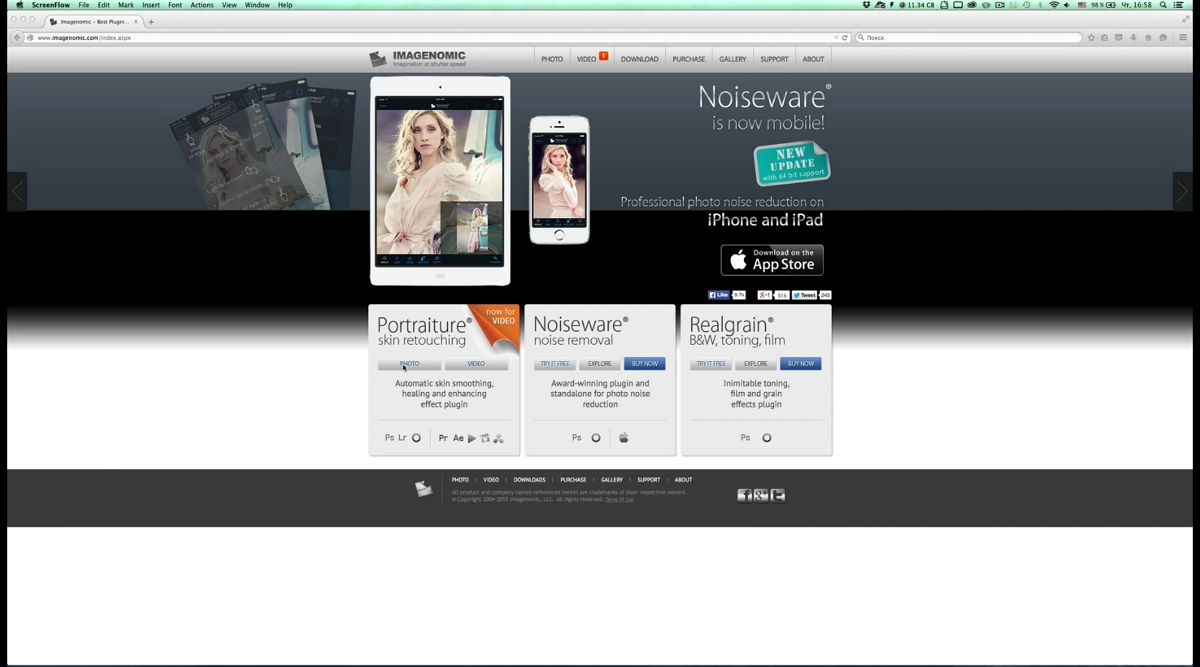
Task: Show previous banner slide with left arrow
Action: [x=17, y=191]
